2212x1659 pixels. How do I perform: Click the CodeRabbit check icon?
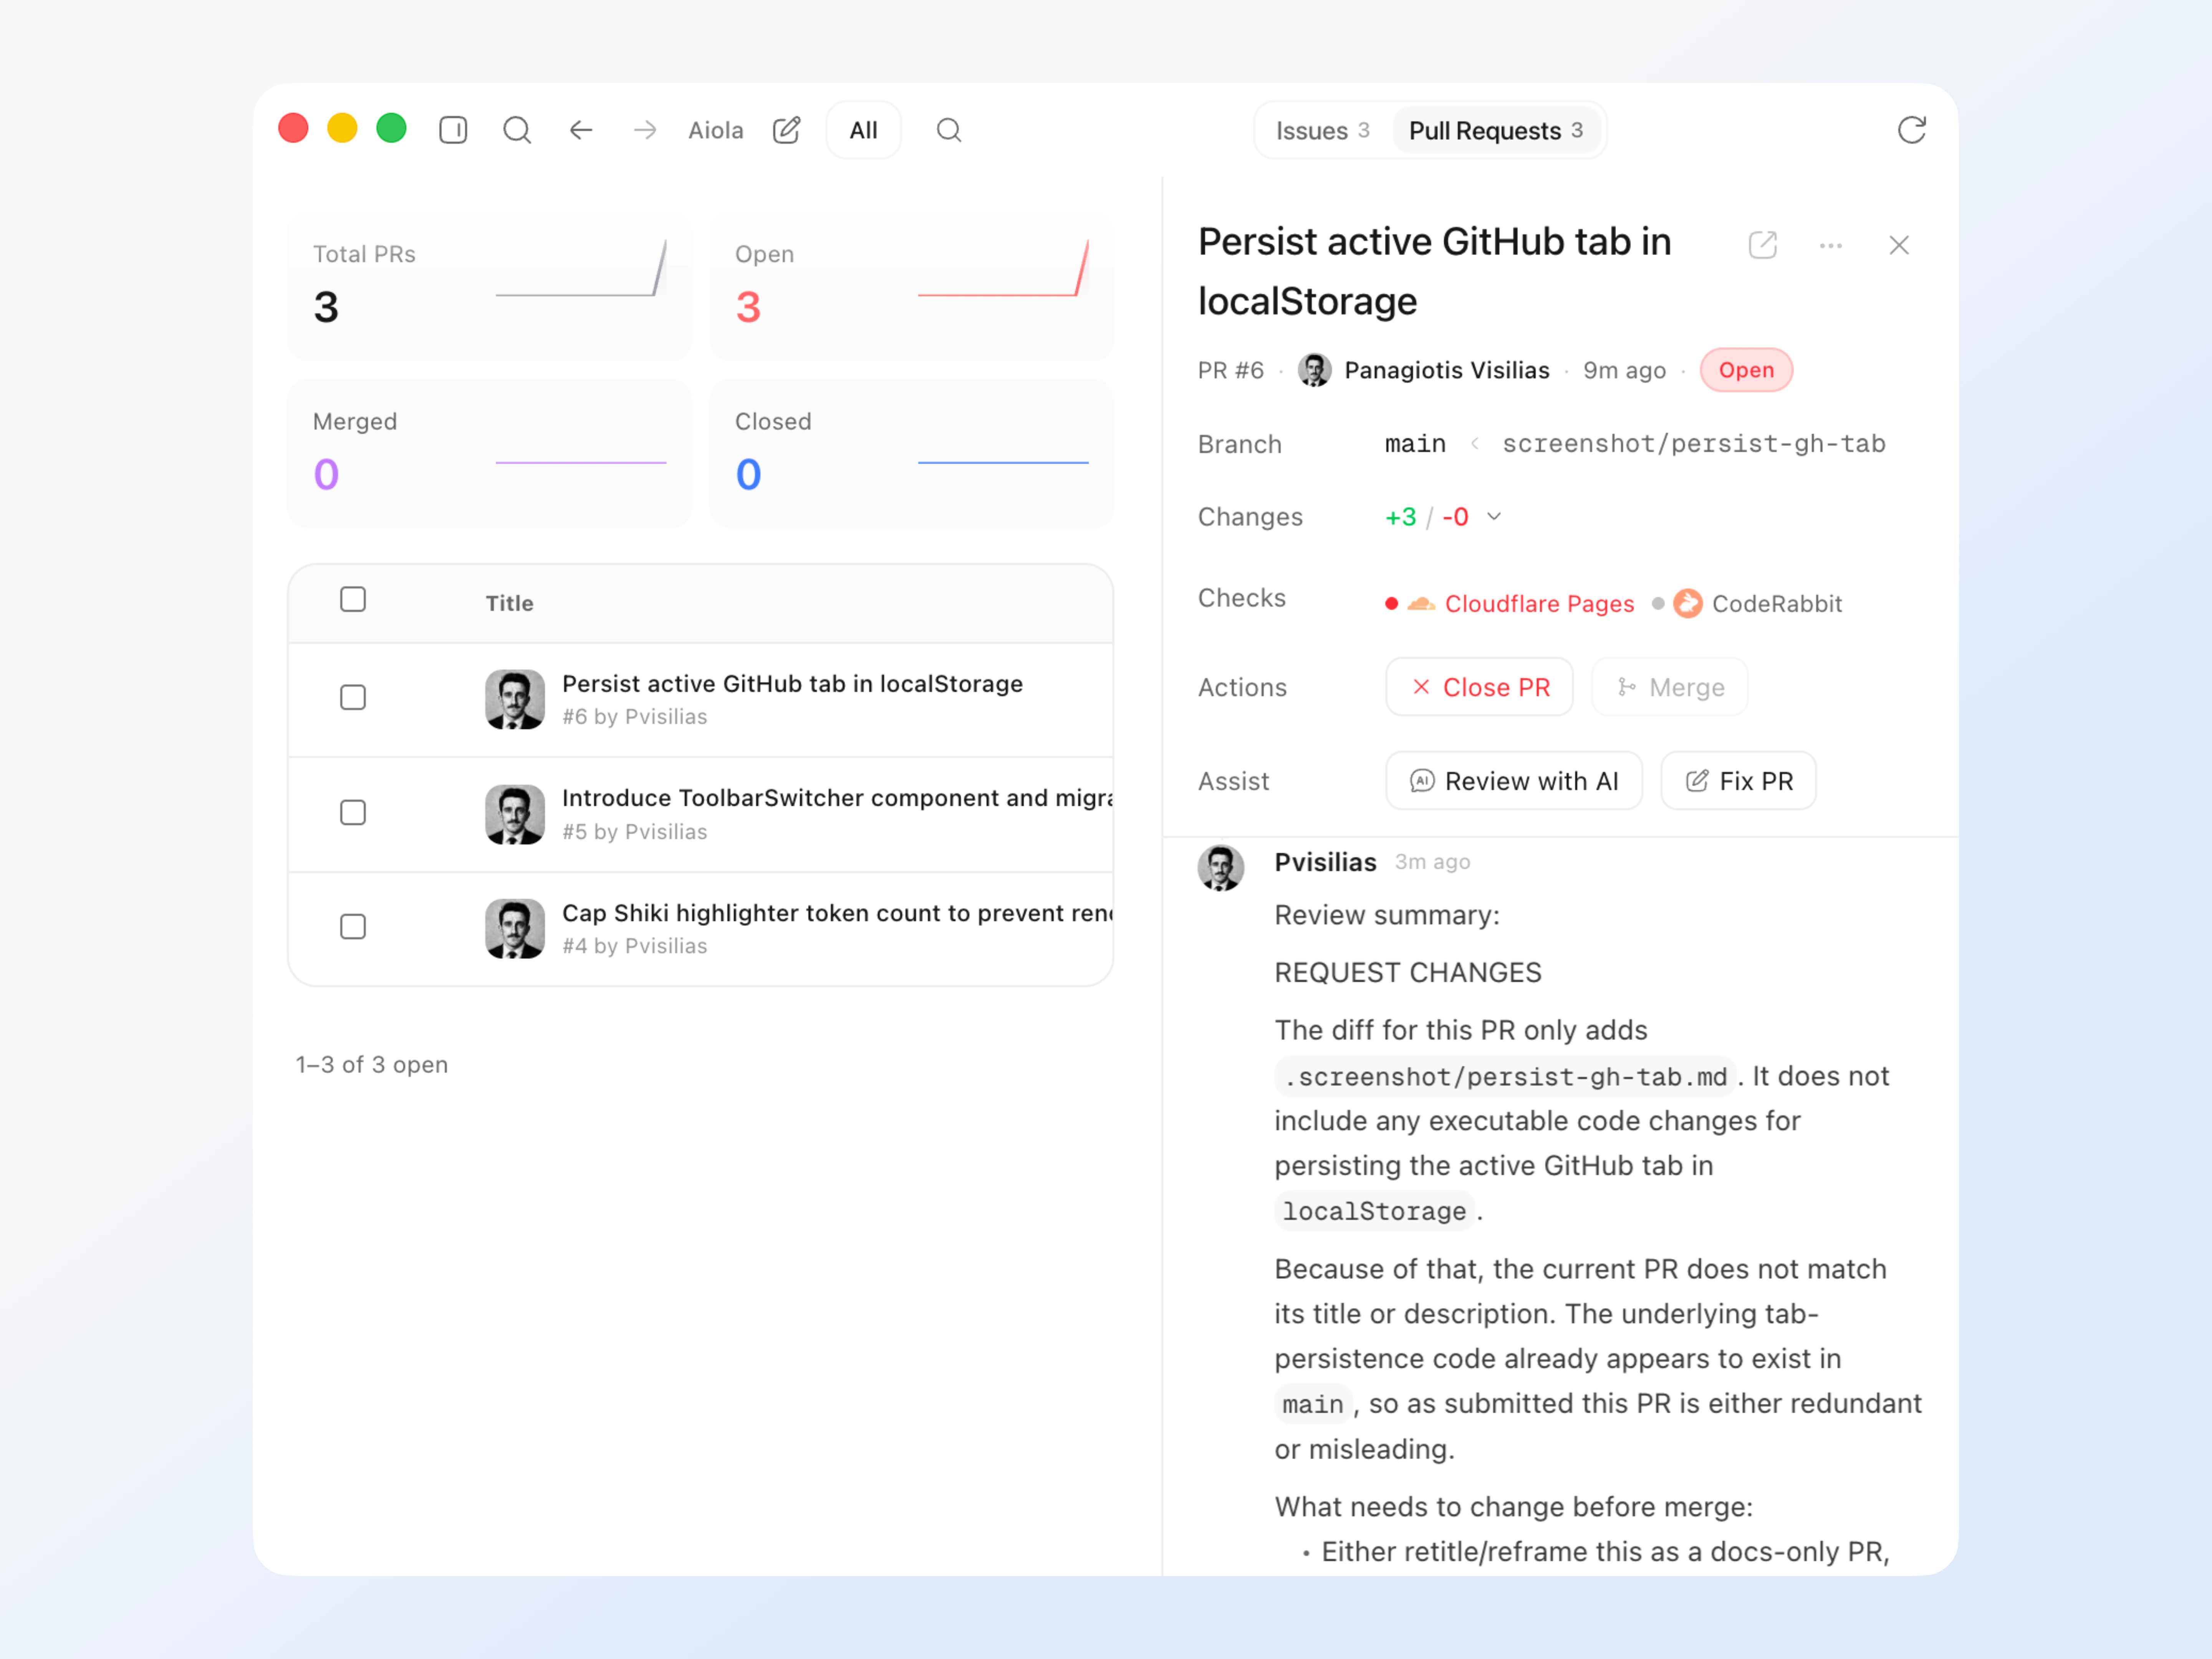click(1688, 604)
